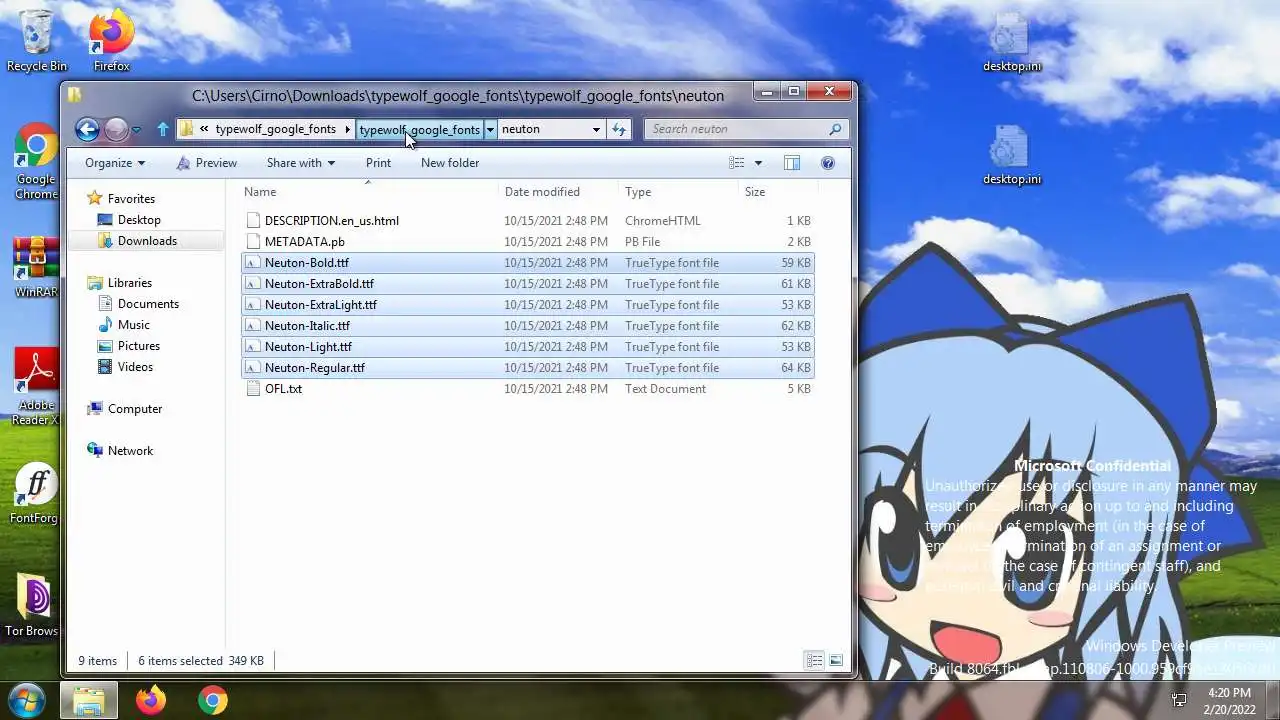Select Favorites in navigation pane
This screenshot has height=720, width=1280.
tap(131, 199)
